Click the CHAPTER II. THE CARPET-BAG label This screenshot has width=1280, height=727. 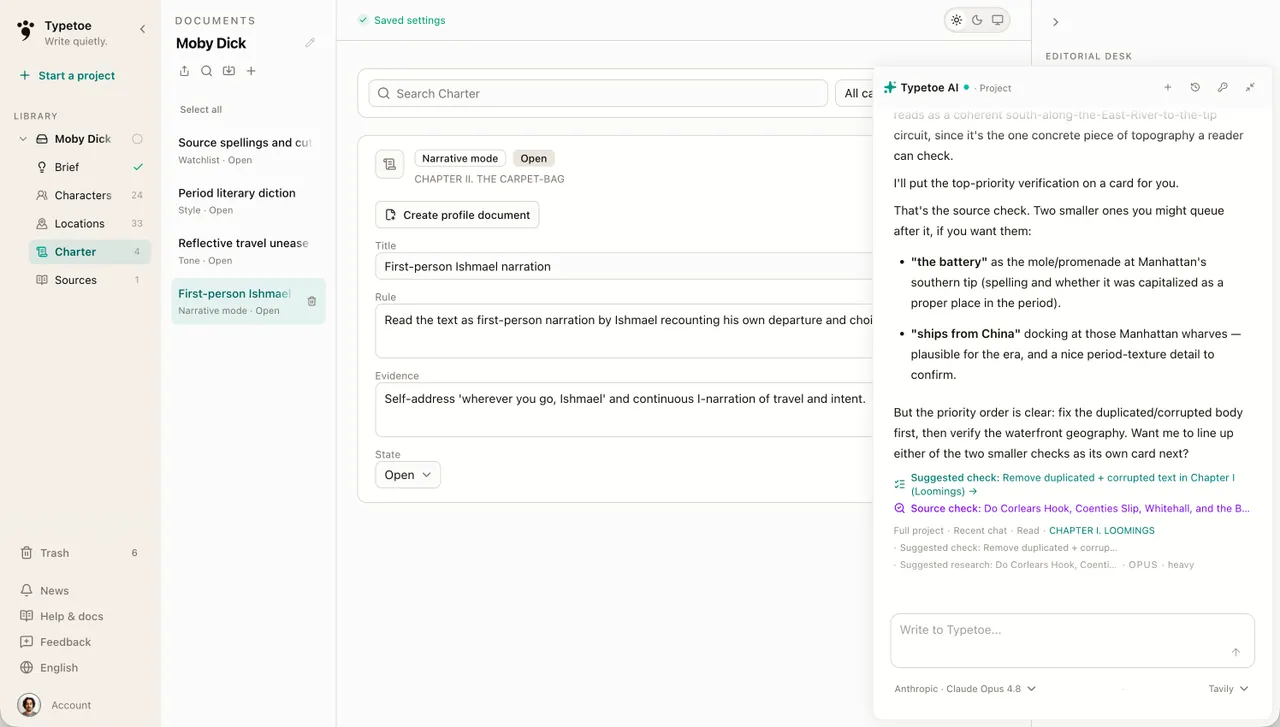[489, 179]
